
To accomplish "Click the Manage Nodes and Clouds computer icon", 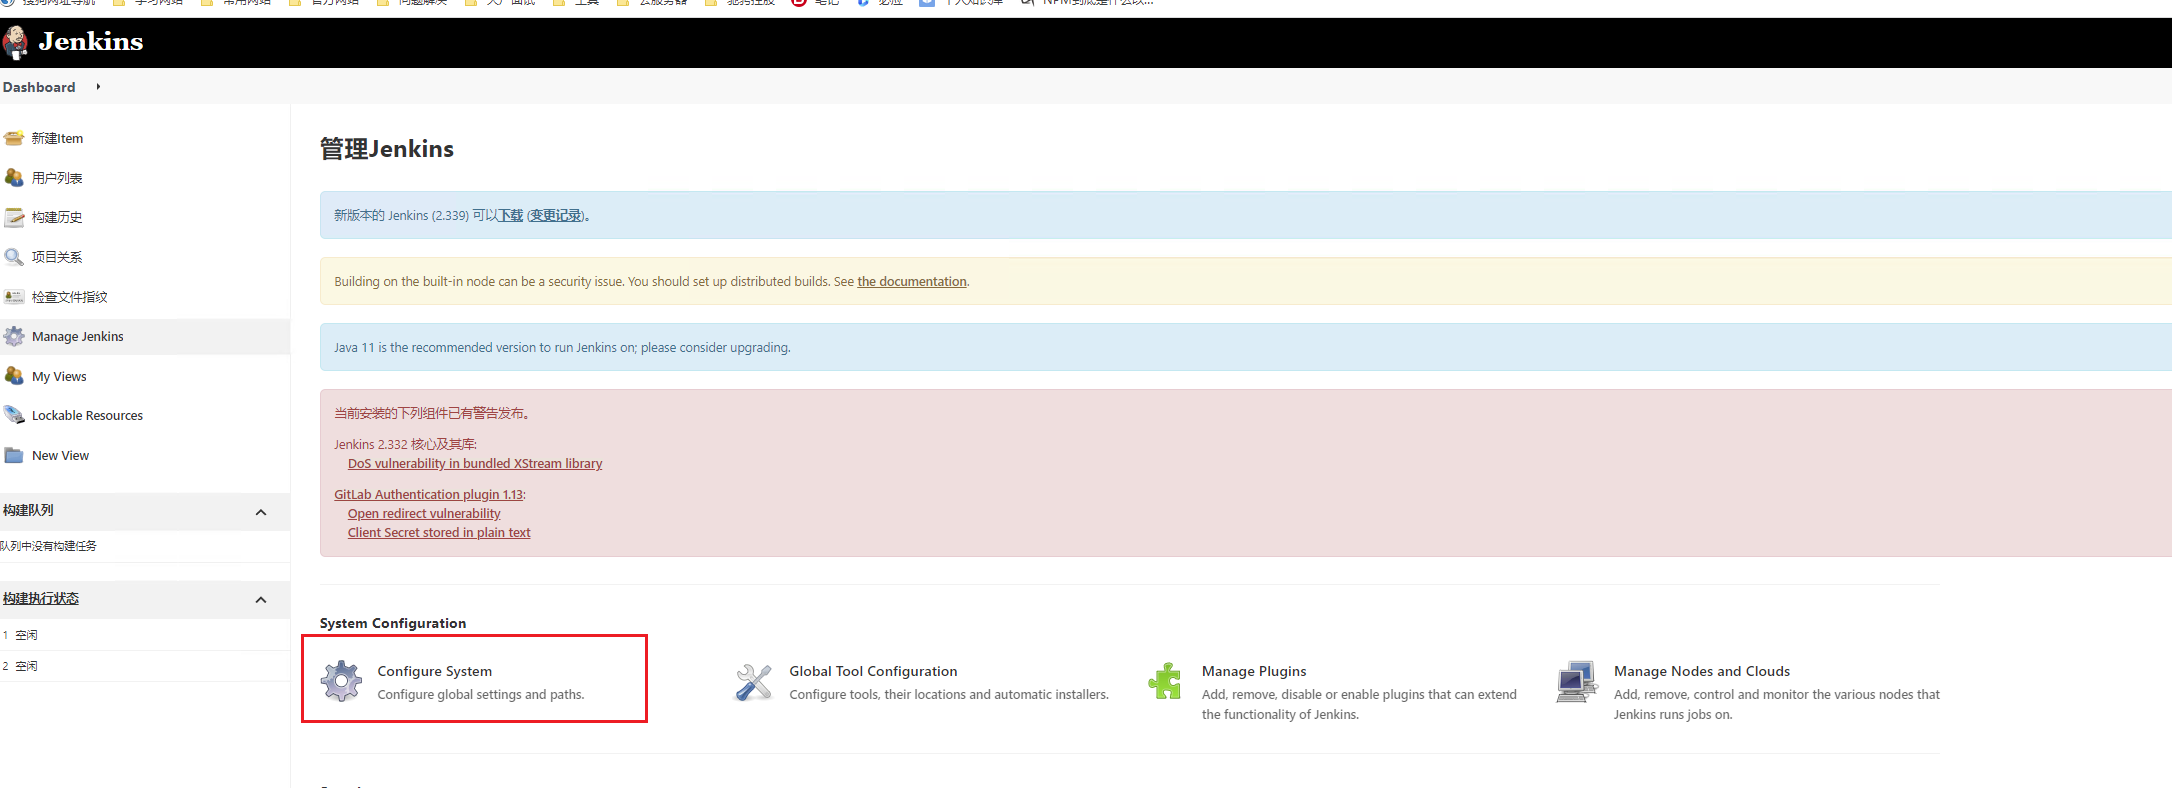I will point(1577,682).
